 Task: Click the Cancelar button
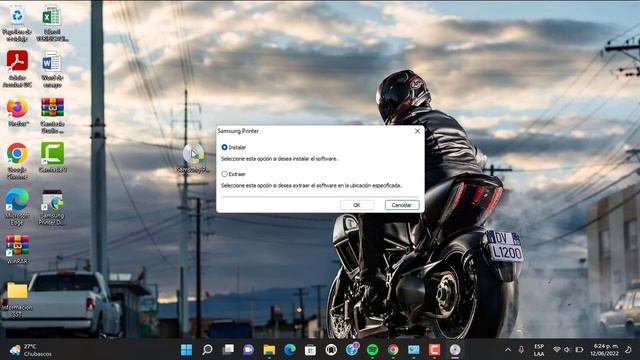coord(402,205)
